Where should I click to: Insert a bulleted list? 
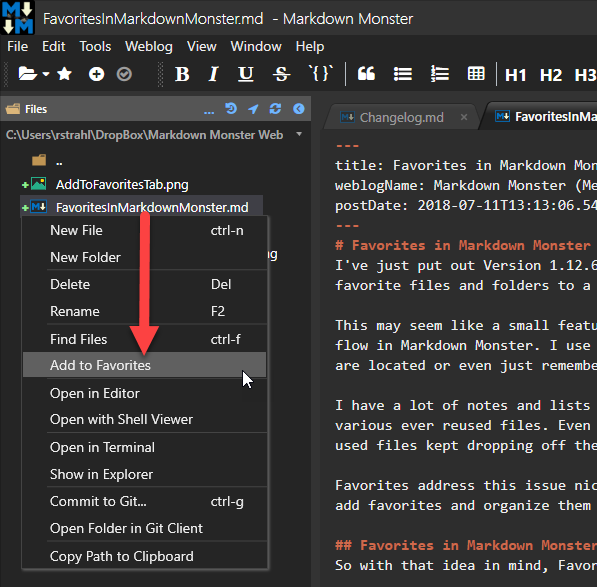(402, 74)
